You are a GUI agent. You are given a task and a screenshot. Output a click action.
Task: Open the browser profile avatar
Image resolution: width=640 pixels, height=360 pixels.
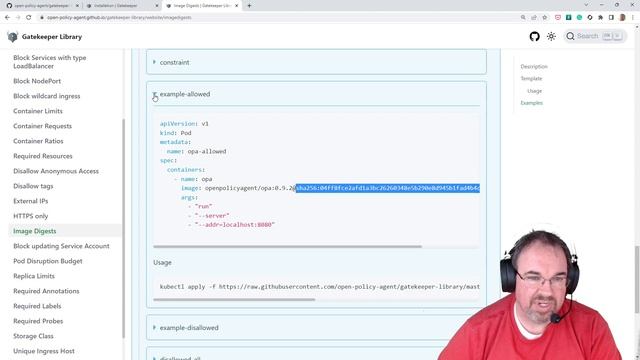(622, 18)
